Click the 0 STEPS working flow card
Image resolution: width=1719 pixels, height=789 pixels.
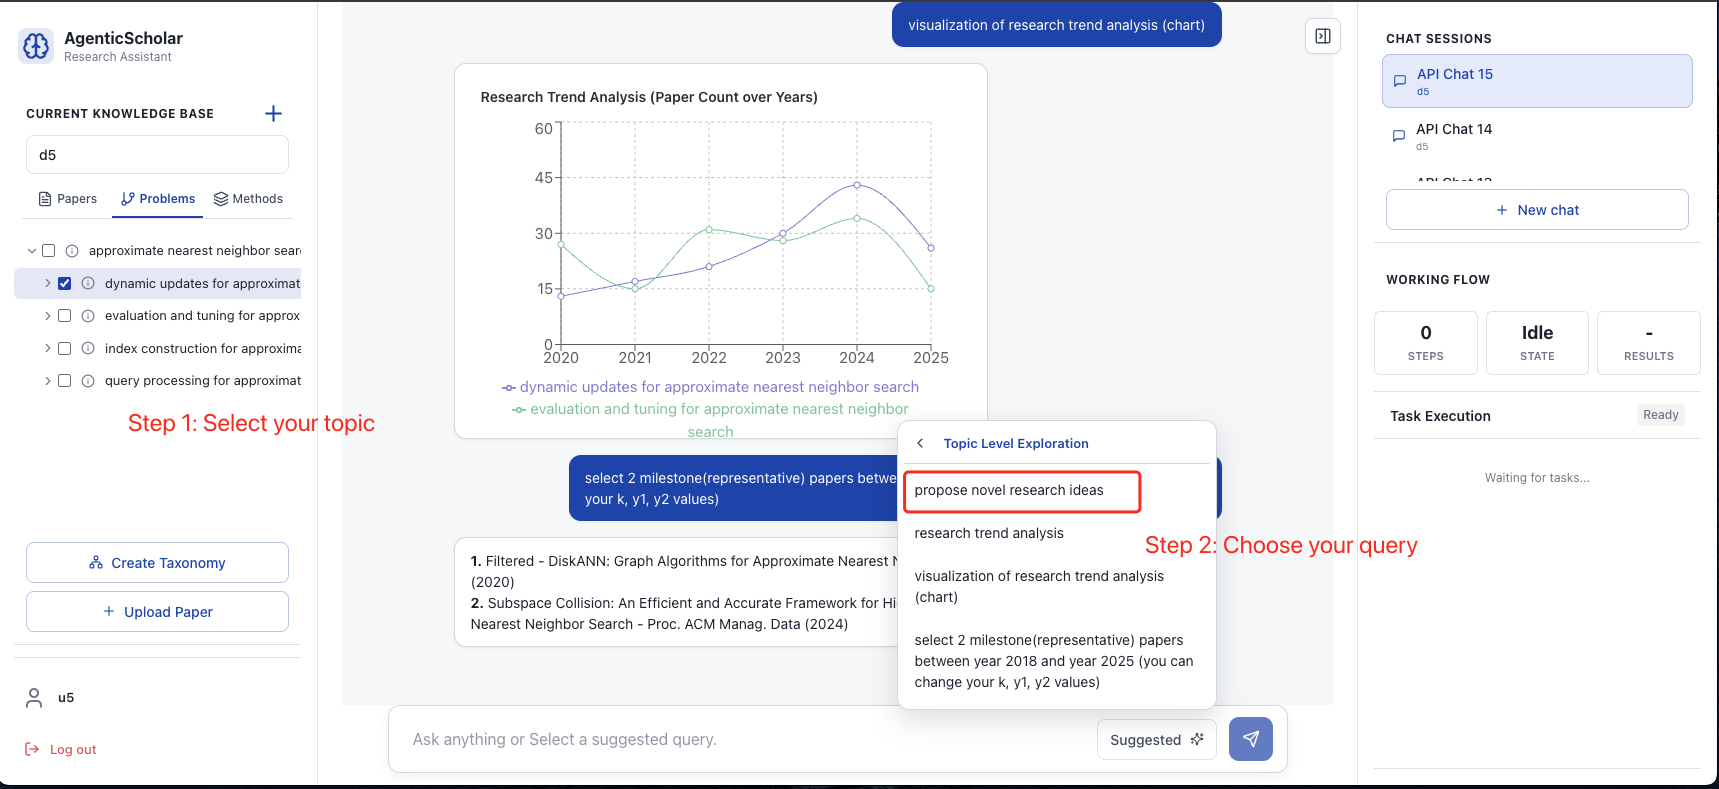click(1426, 343)
